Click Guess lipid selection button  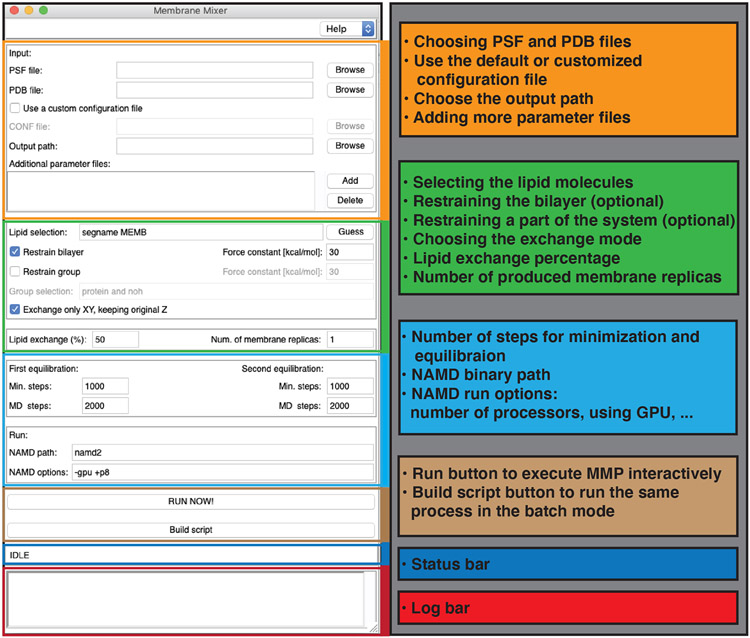pos(349,232)
